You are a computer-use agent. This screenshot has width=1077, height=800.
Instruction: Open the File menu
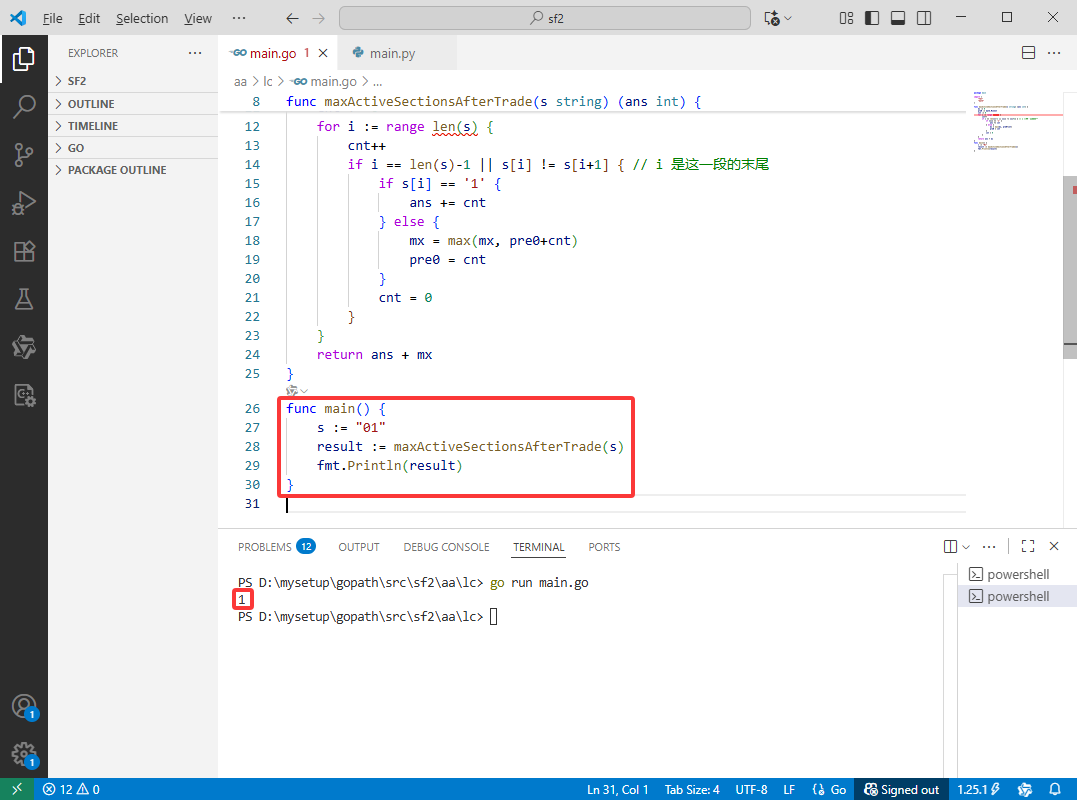tap(52, 19)
